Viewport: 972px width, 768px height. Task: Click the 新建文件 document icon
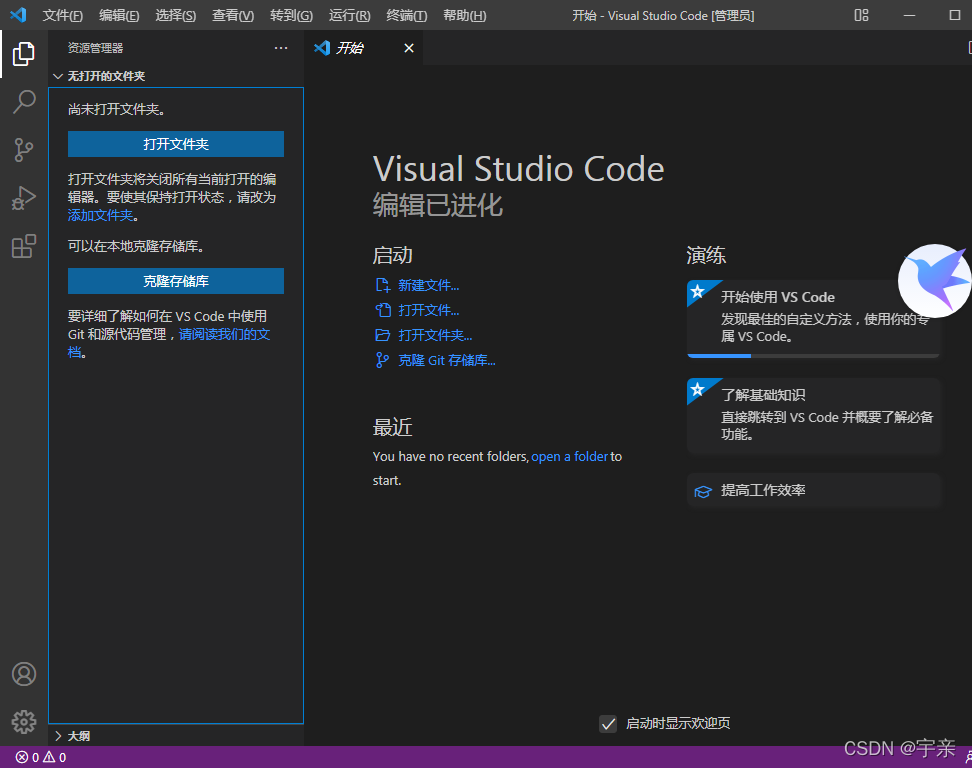(x=382, y=285)
